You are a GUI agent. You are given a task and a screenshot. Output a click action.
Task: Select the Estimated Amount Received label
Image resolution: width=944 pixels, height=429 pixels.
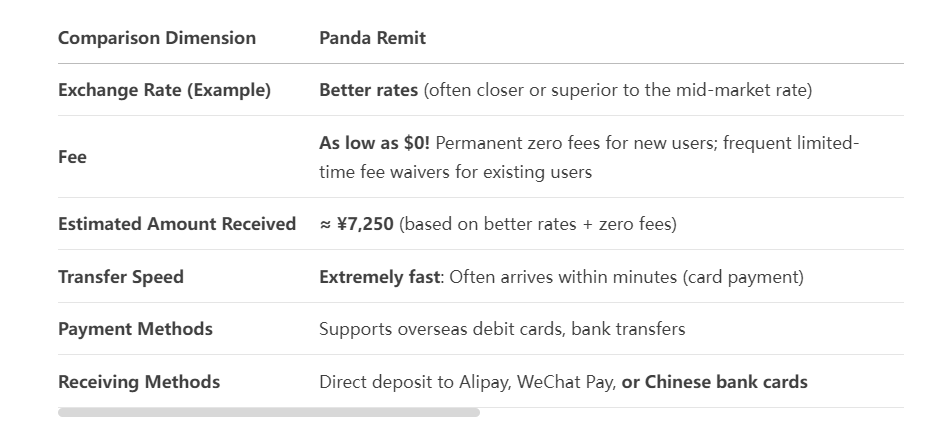tap(177, 224)
